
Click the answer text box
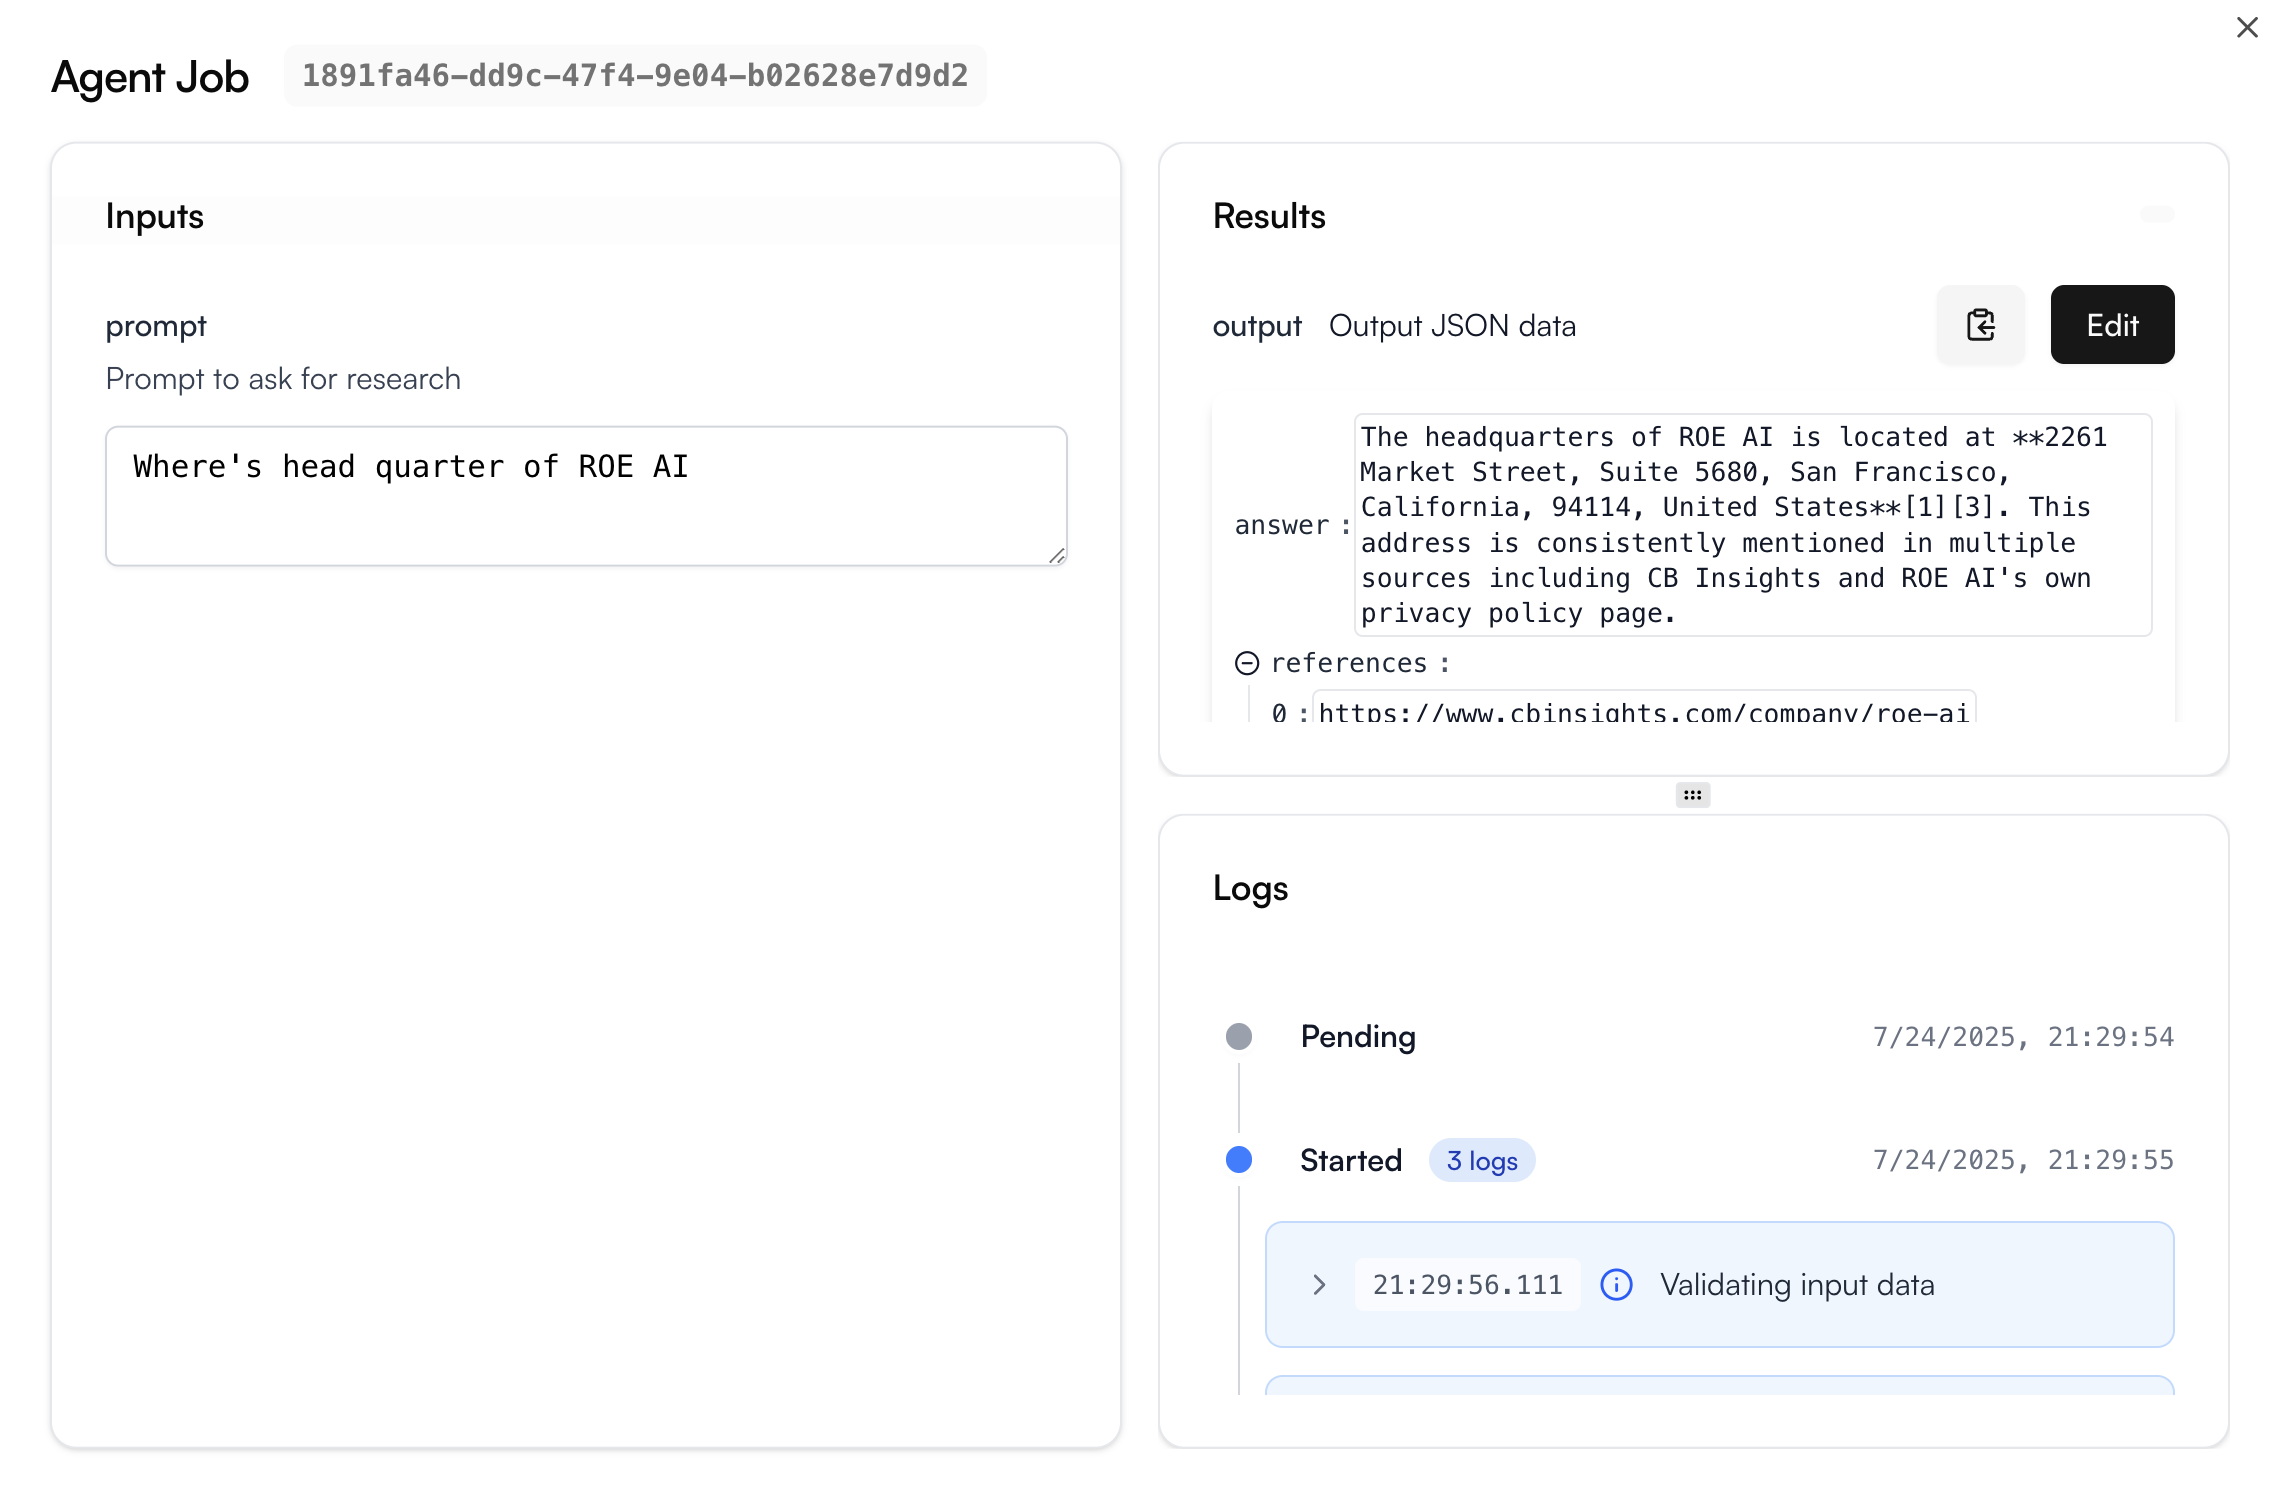pyautogui.click(x=1752, y=525)
